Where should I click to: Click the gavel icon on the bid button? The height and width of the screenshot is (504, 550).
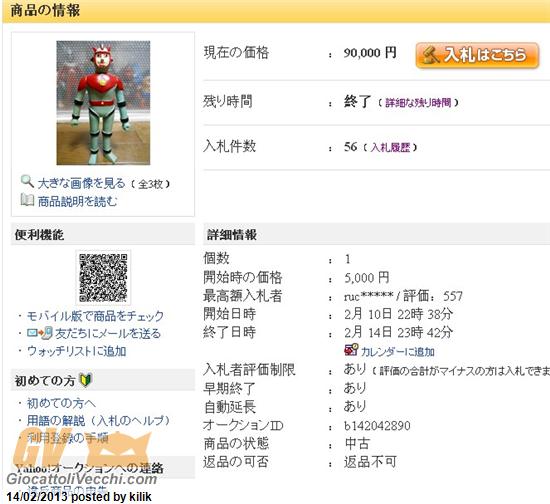[430, 55]
